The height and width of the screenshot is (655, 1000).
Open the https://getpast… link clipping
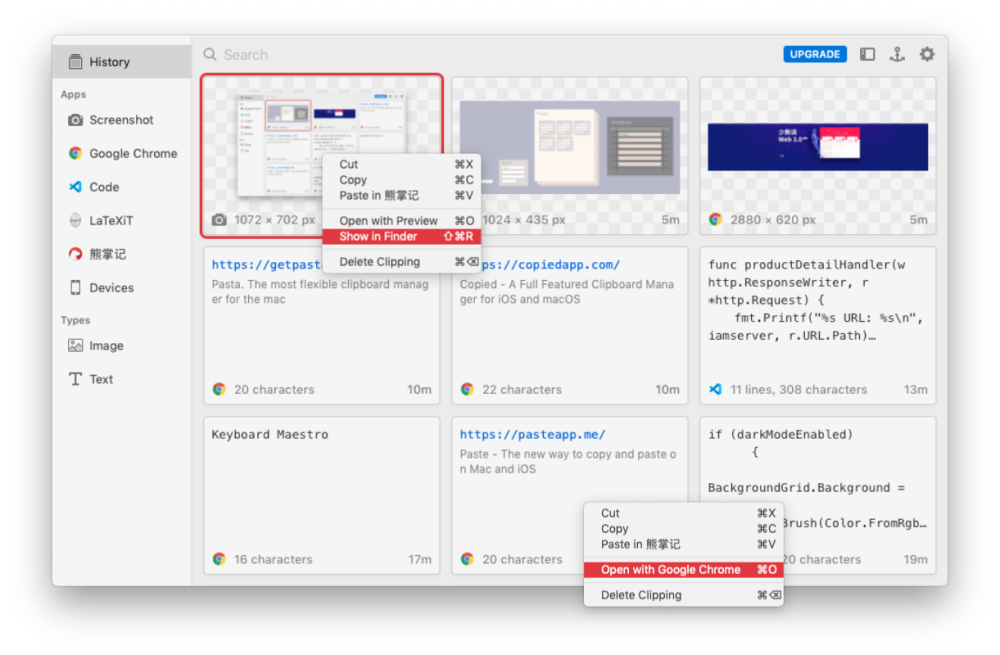click(x=267, y=265)
